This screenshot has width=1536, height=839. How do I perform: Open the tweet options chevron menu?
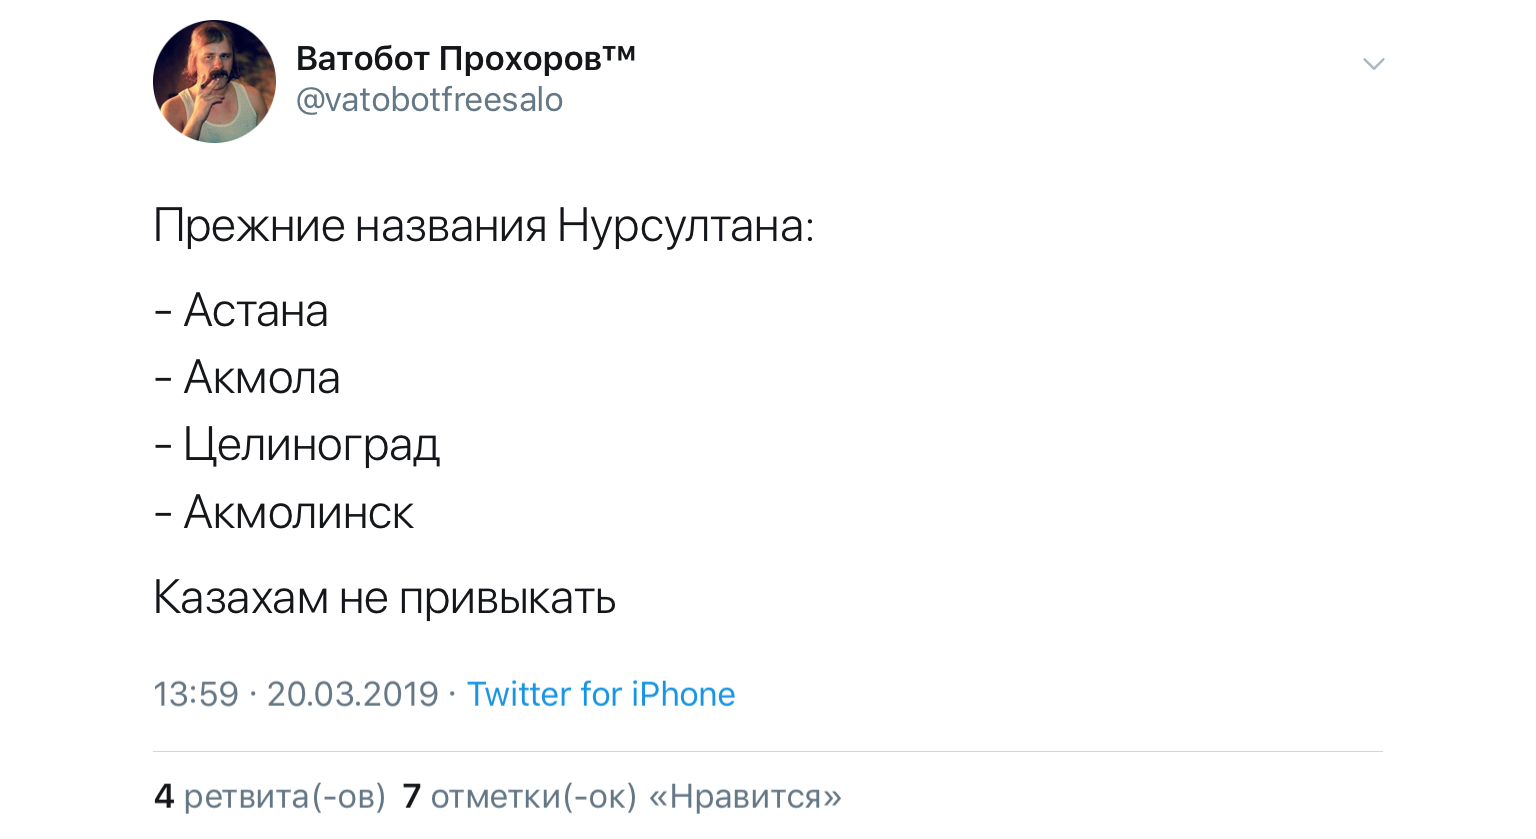(1373, 64)
